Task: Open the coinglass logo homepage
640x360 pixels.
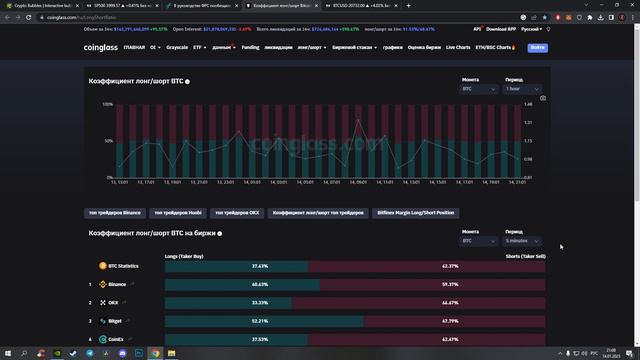Action: click(x=100, y=48)
